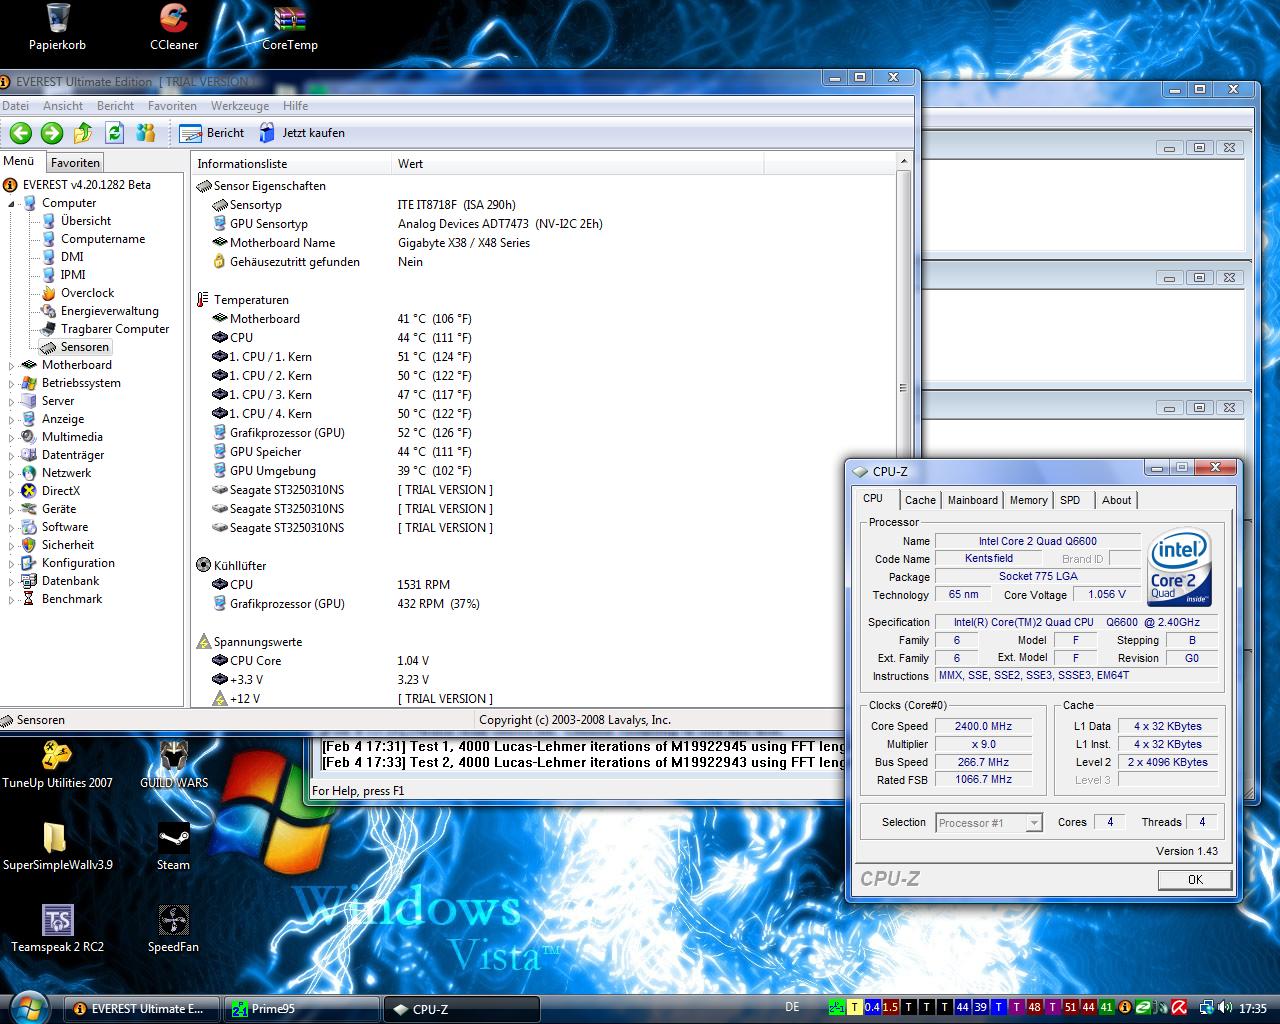
Task: Switch to Prime95 in the taskbar
Action: 302,1009
